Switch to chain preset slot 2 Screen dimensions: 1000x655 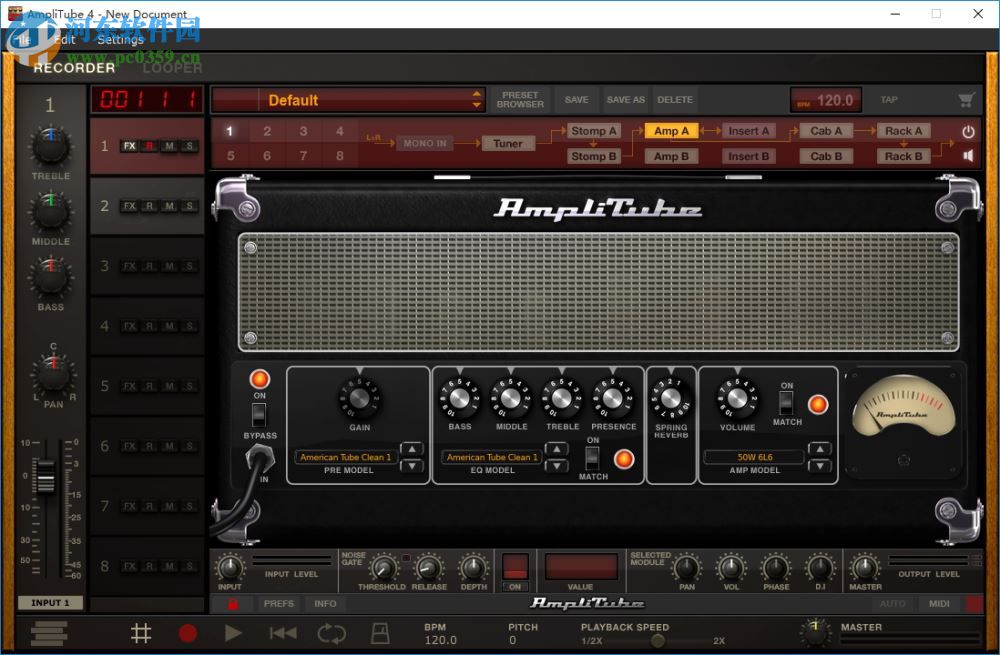267,130
